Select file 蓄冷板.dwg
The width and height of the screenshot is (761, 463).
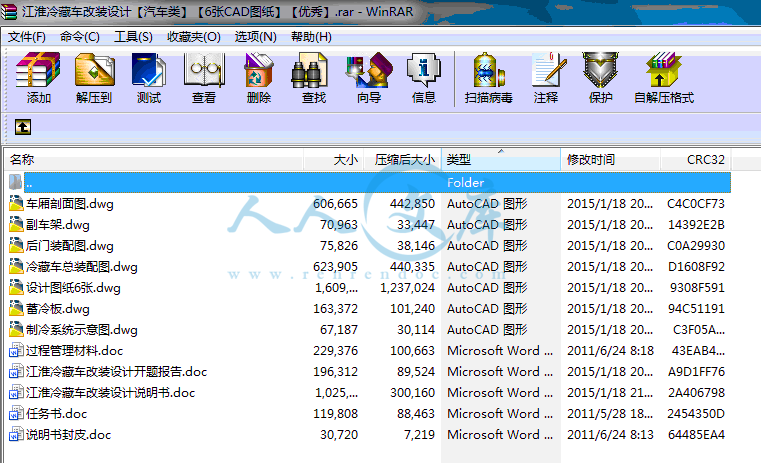pyautogui.click(x=58, y=309)
